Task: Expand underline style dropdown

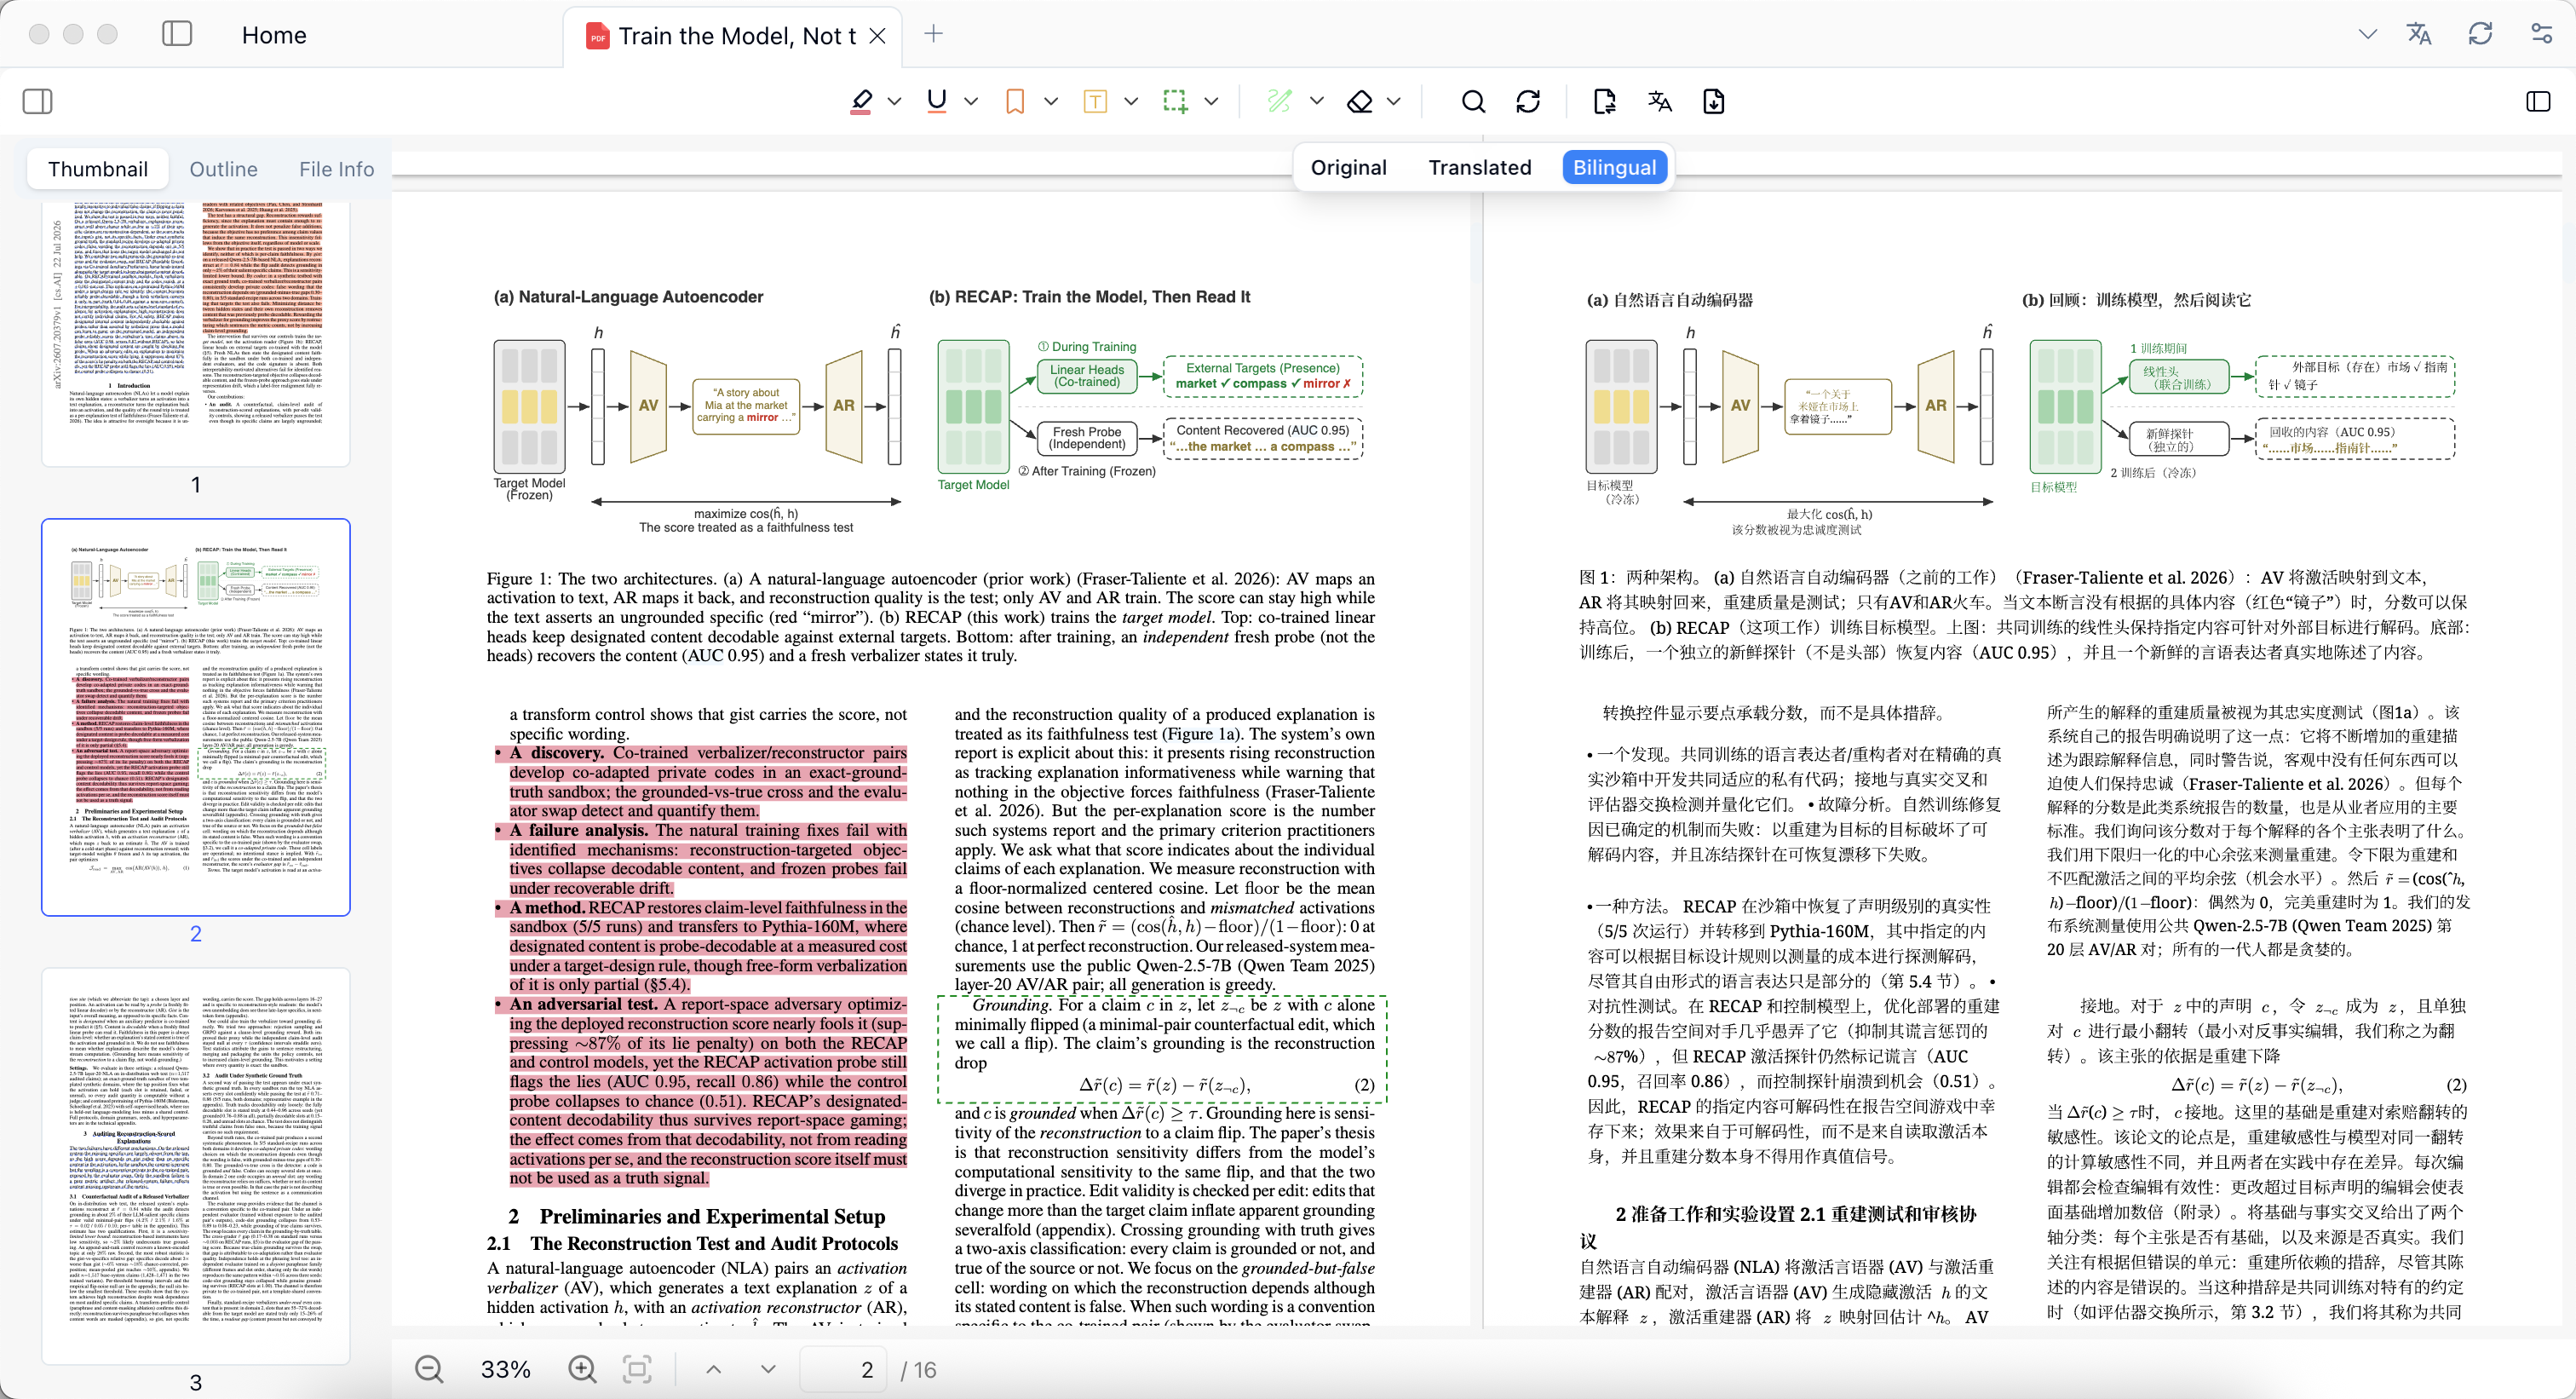Action: pos(970,101)
